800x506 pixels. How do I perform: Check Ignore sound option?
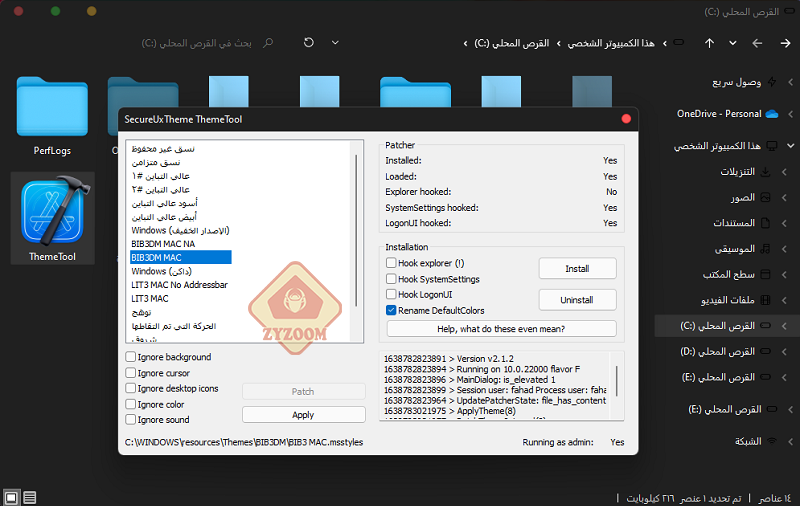pos(131,419)
